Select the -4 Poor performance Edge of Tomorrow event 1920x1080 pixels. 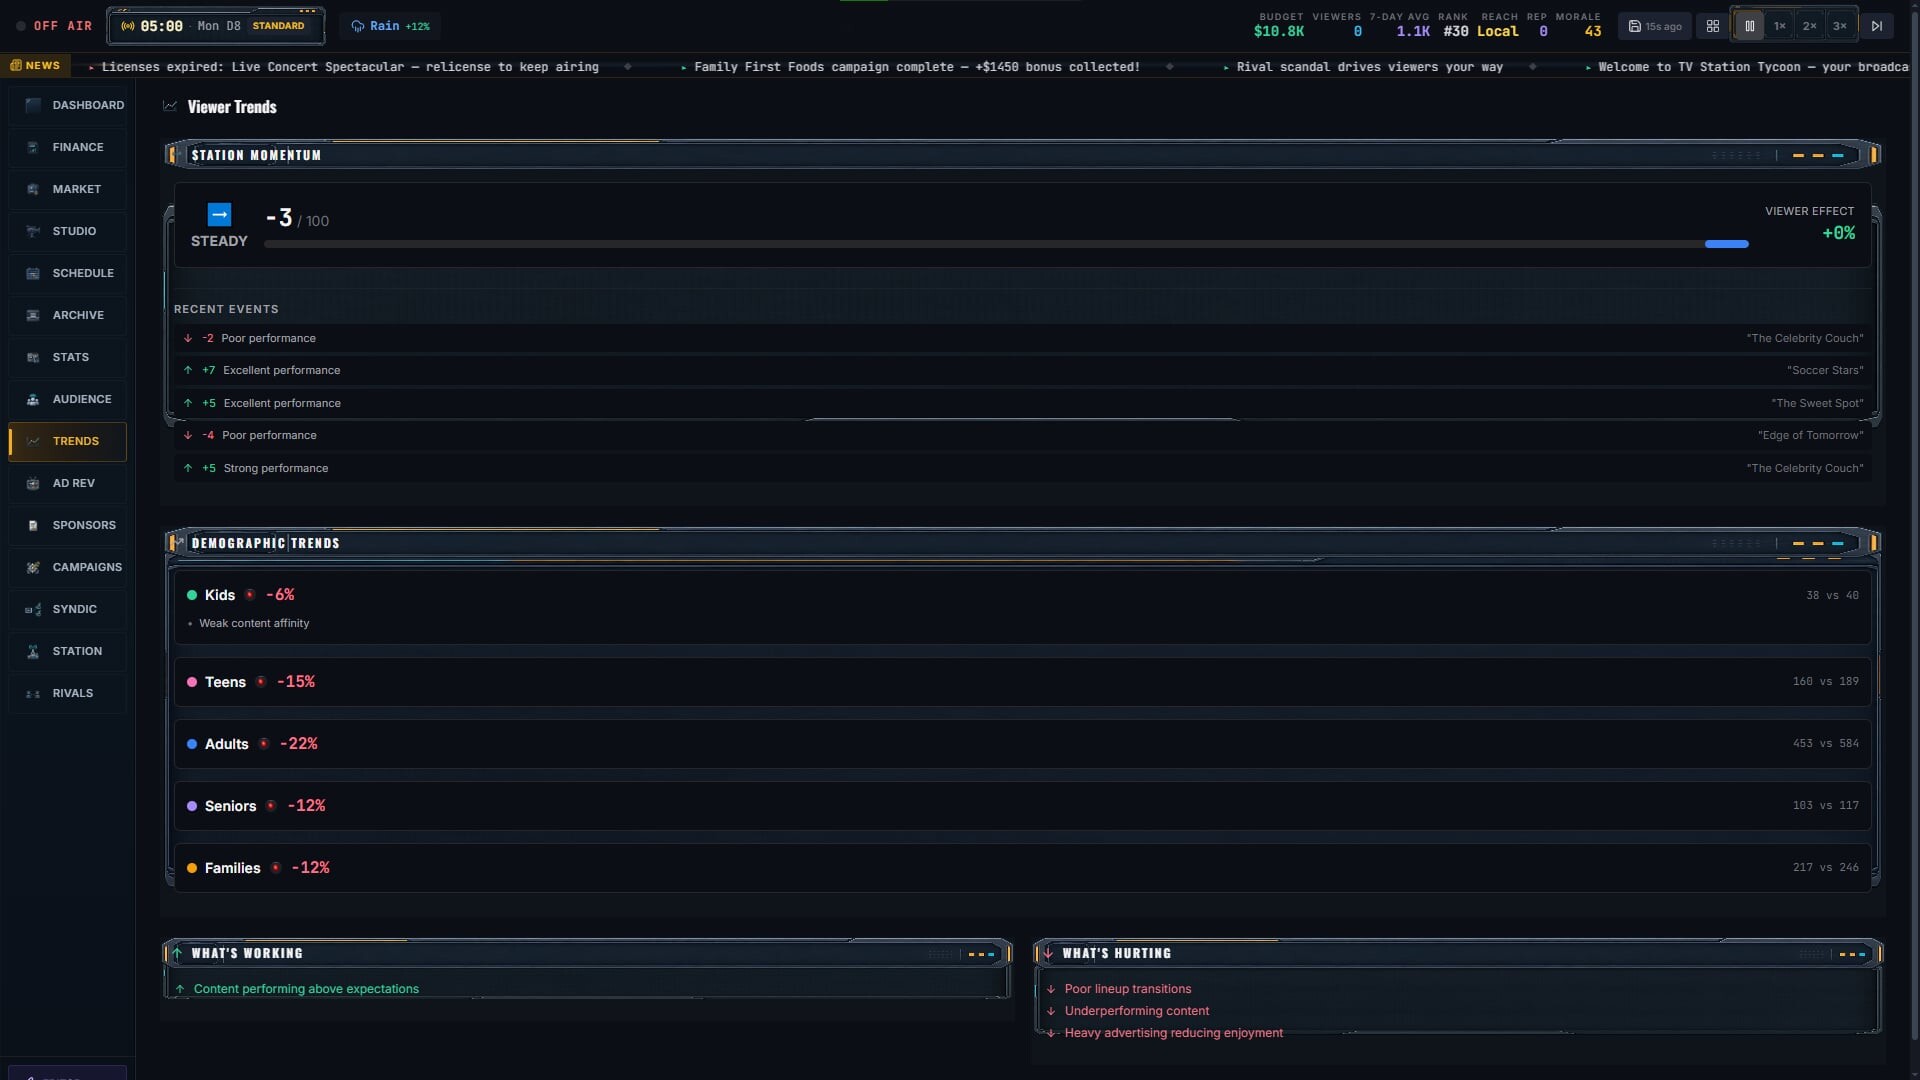[x=1022, y=435]
